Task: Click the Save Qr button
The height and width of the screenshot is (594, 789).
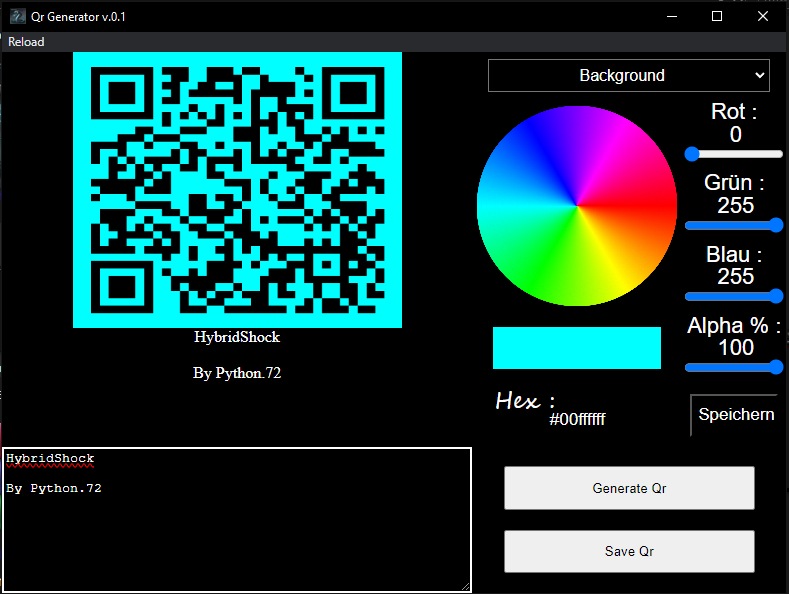Action: click(629, 551)
